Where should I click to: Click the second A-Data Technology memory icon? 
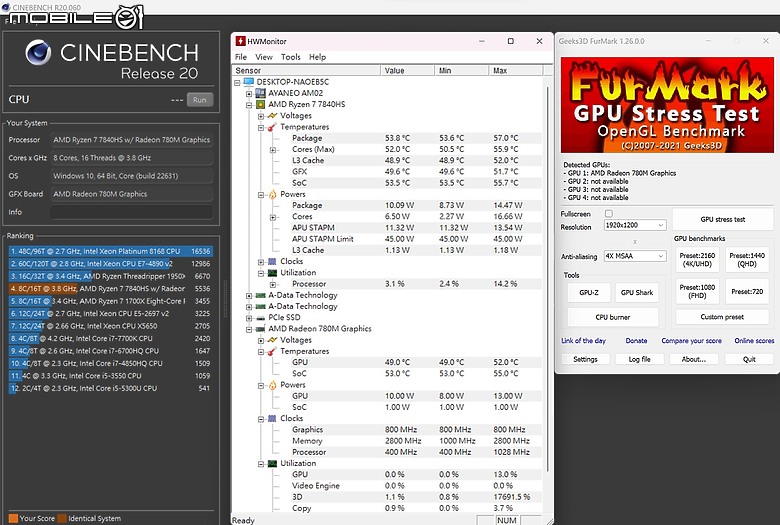260,307
